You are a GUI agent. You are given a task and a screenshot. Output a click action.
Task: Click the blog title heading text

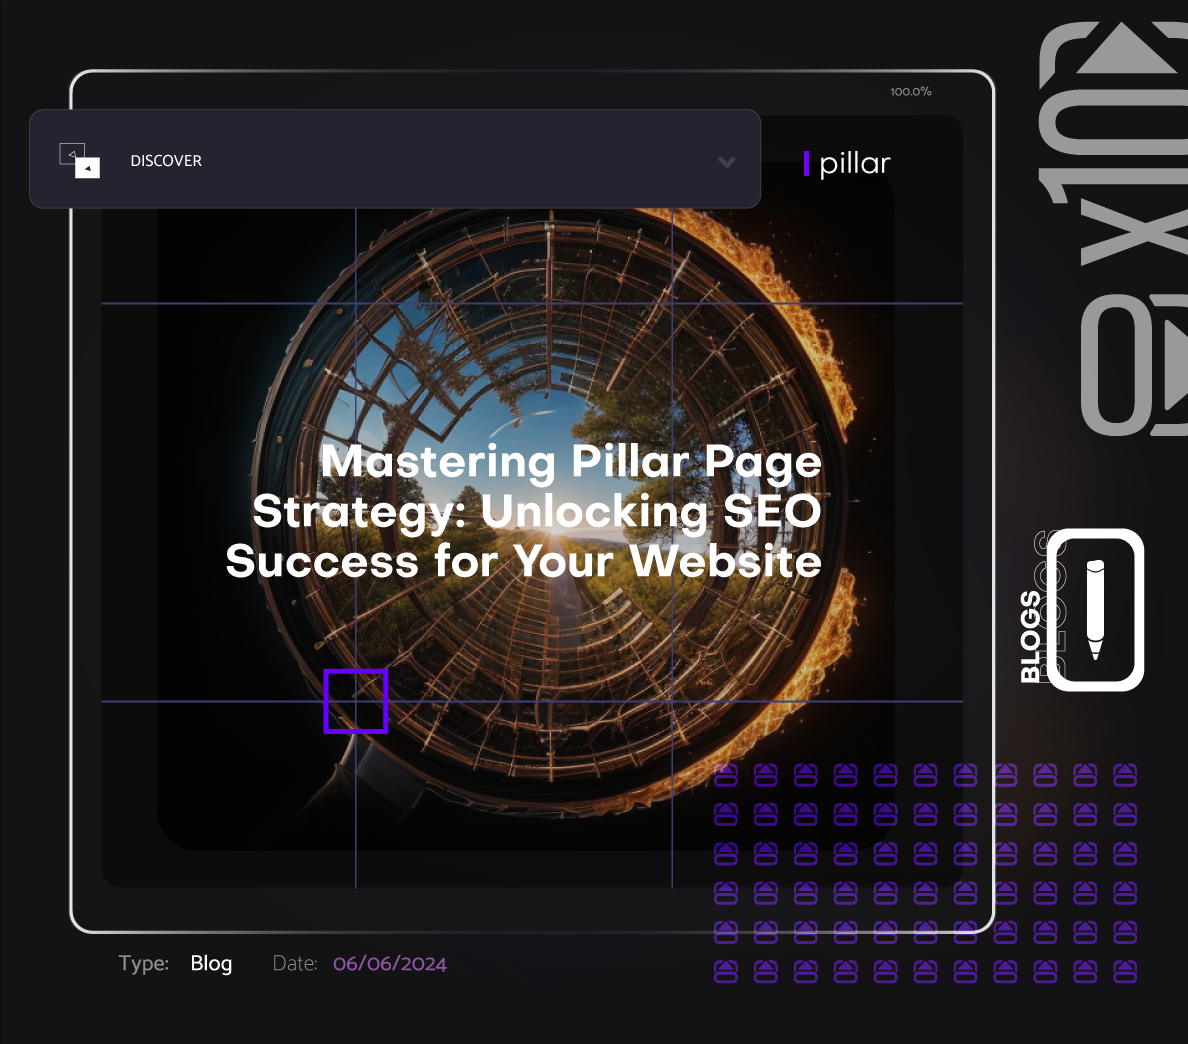tap(524, 511)
